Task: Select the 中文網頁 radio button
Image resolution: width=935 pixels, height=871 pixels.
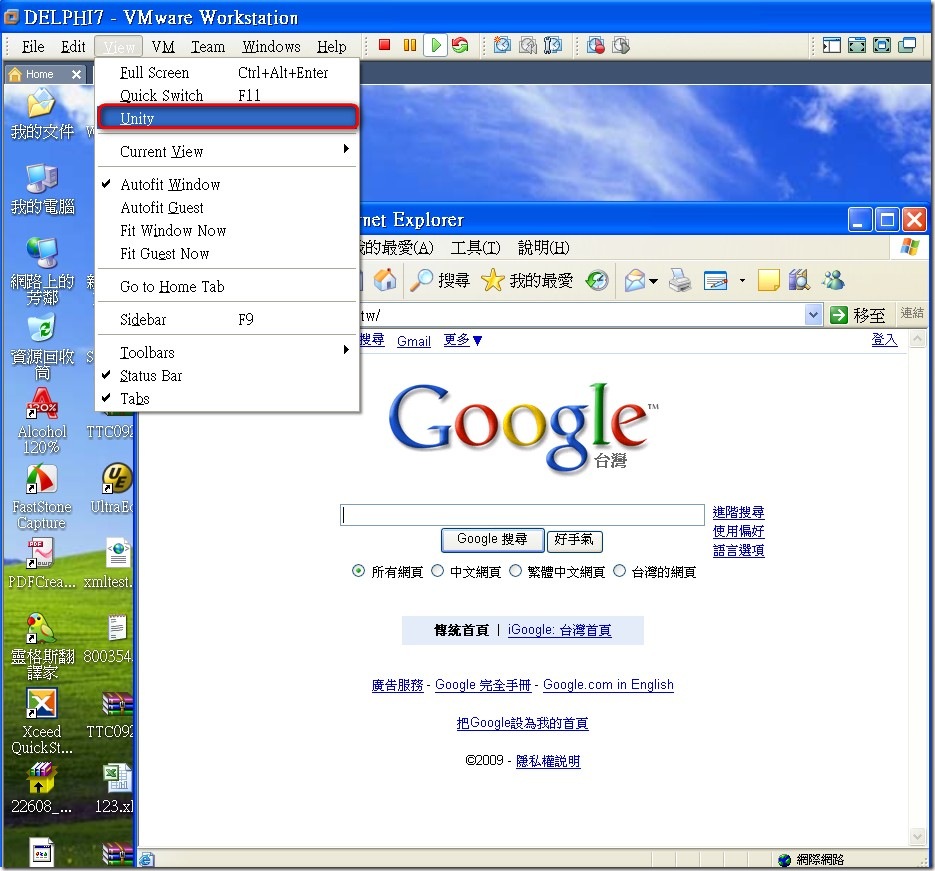Action: (437, 571)
